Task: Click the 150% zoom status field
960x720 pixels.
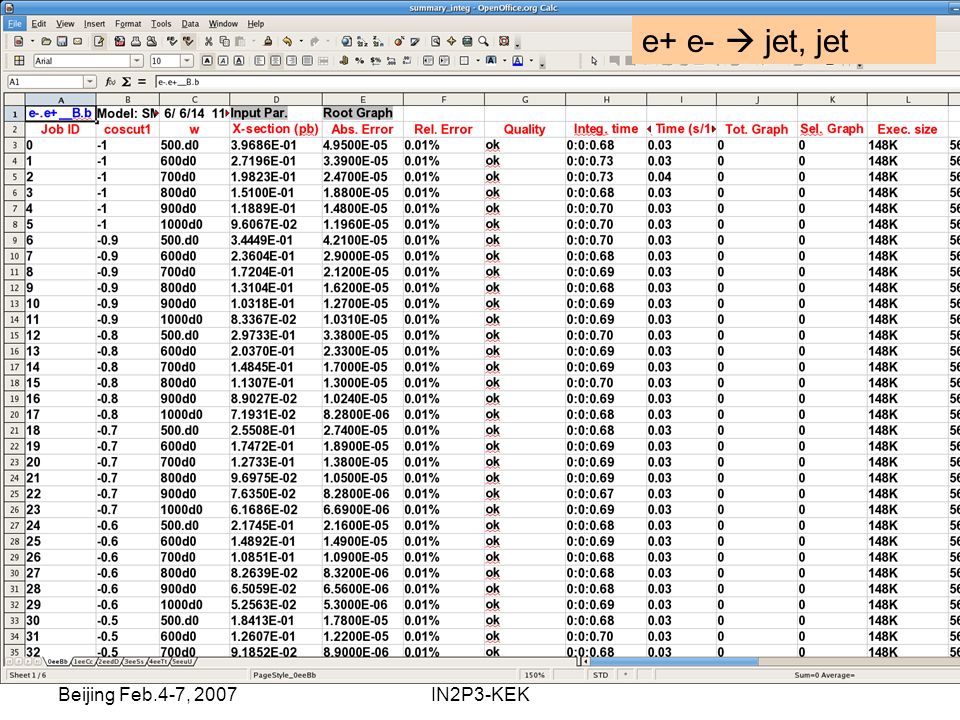Action: 534,675
